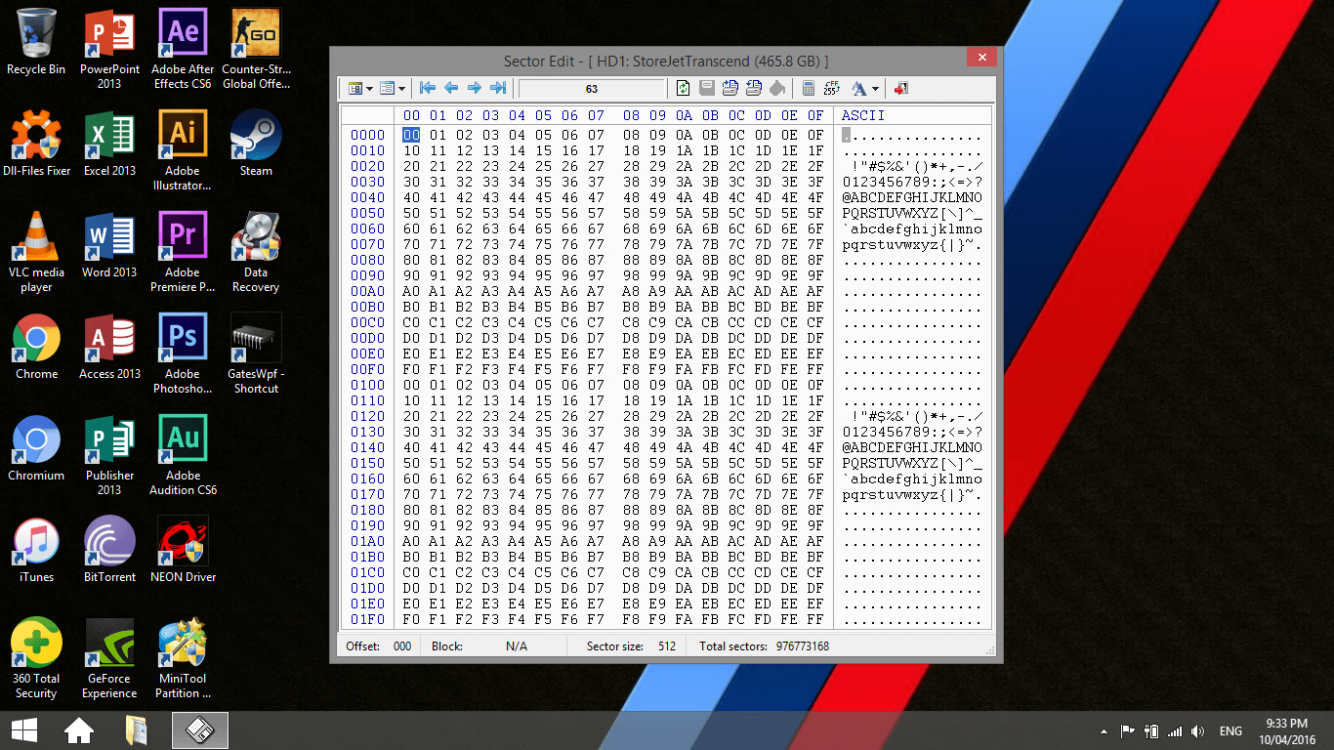The width and height of the screenshot is (1334, 750).
Task: Close the Sector Edit window
Action: tap(981, 58)
